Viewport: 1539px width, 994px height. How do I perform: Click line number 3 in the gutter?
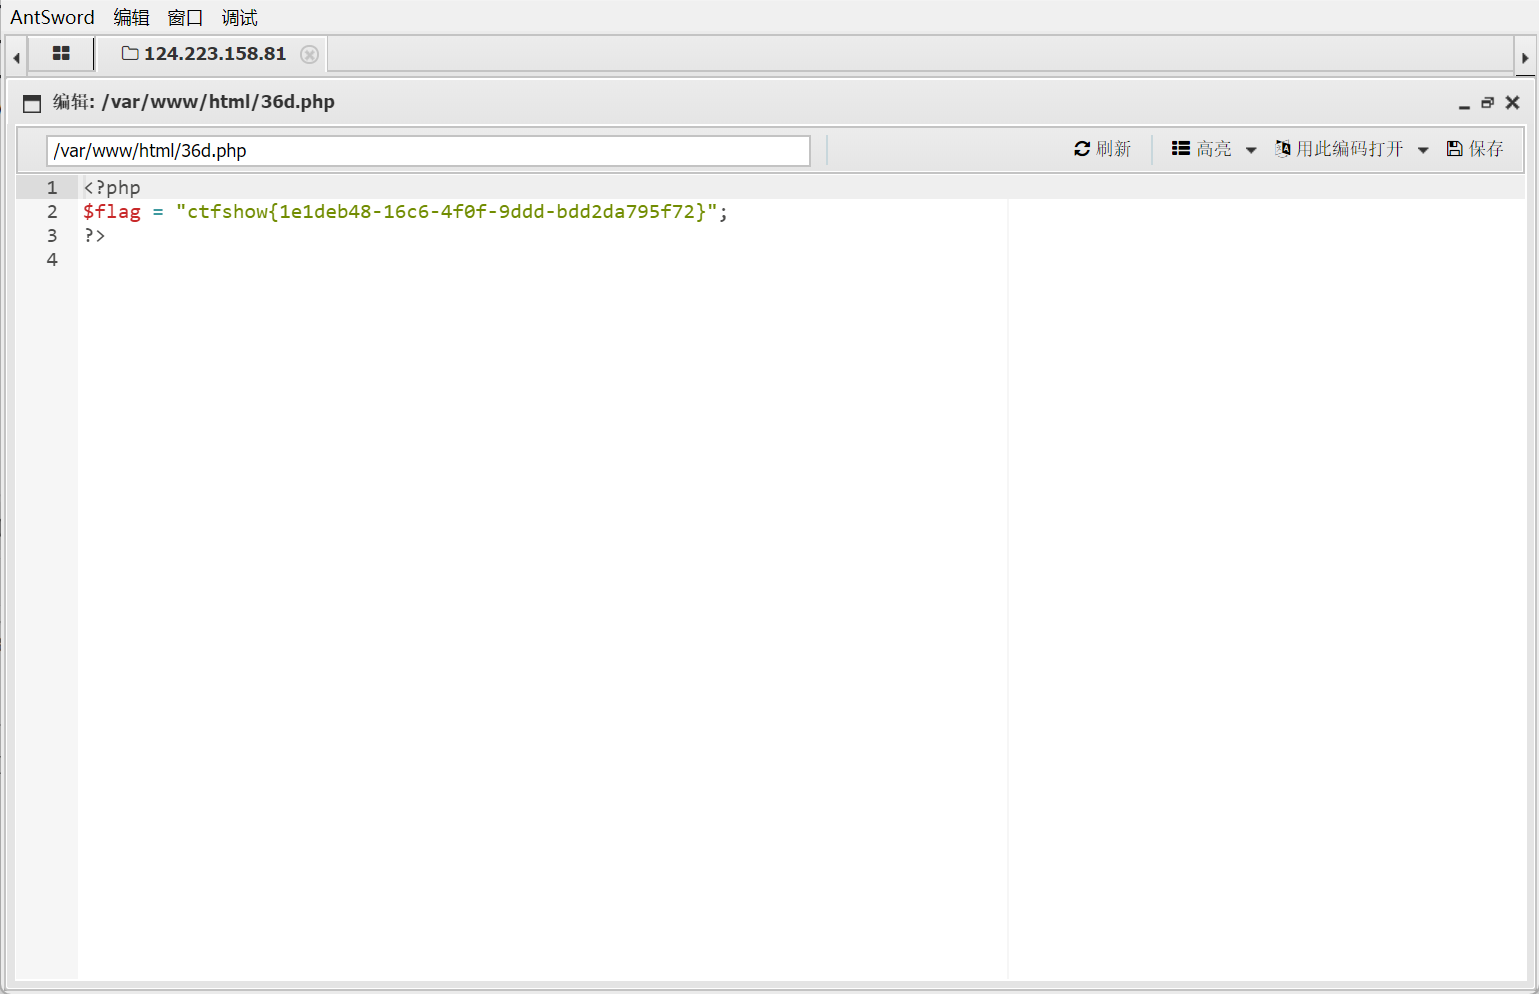[x=52, y=236]
